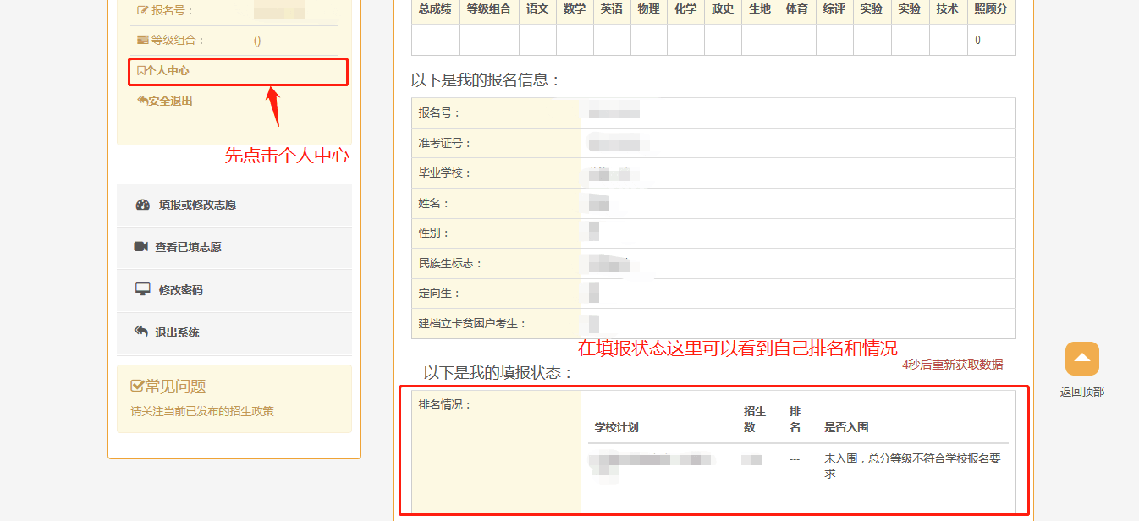Click the 安全退出 link text

pos(170,101)
